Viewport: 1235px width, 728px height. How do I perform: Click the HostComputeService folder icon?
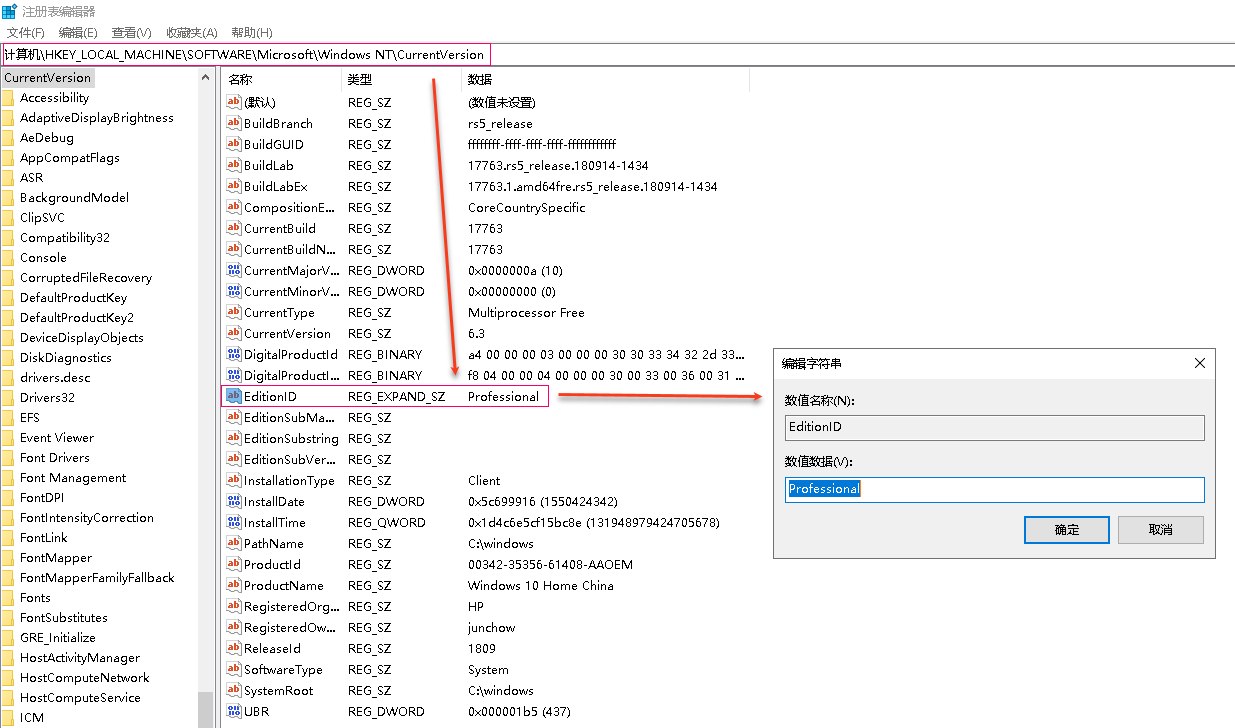8,698
